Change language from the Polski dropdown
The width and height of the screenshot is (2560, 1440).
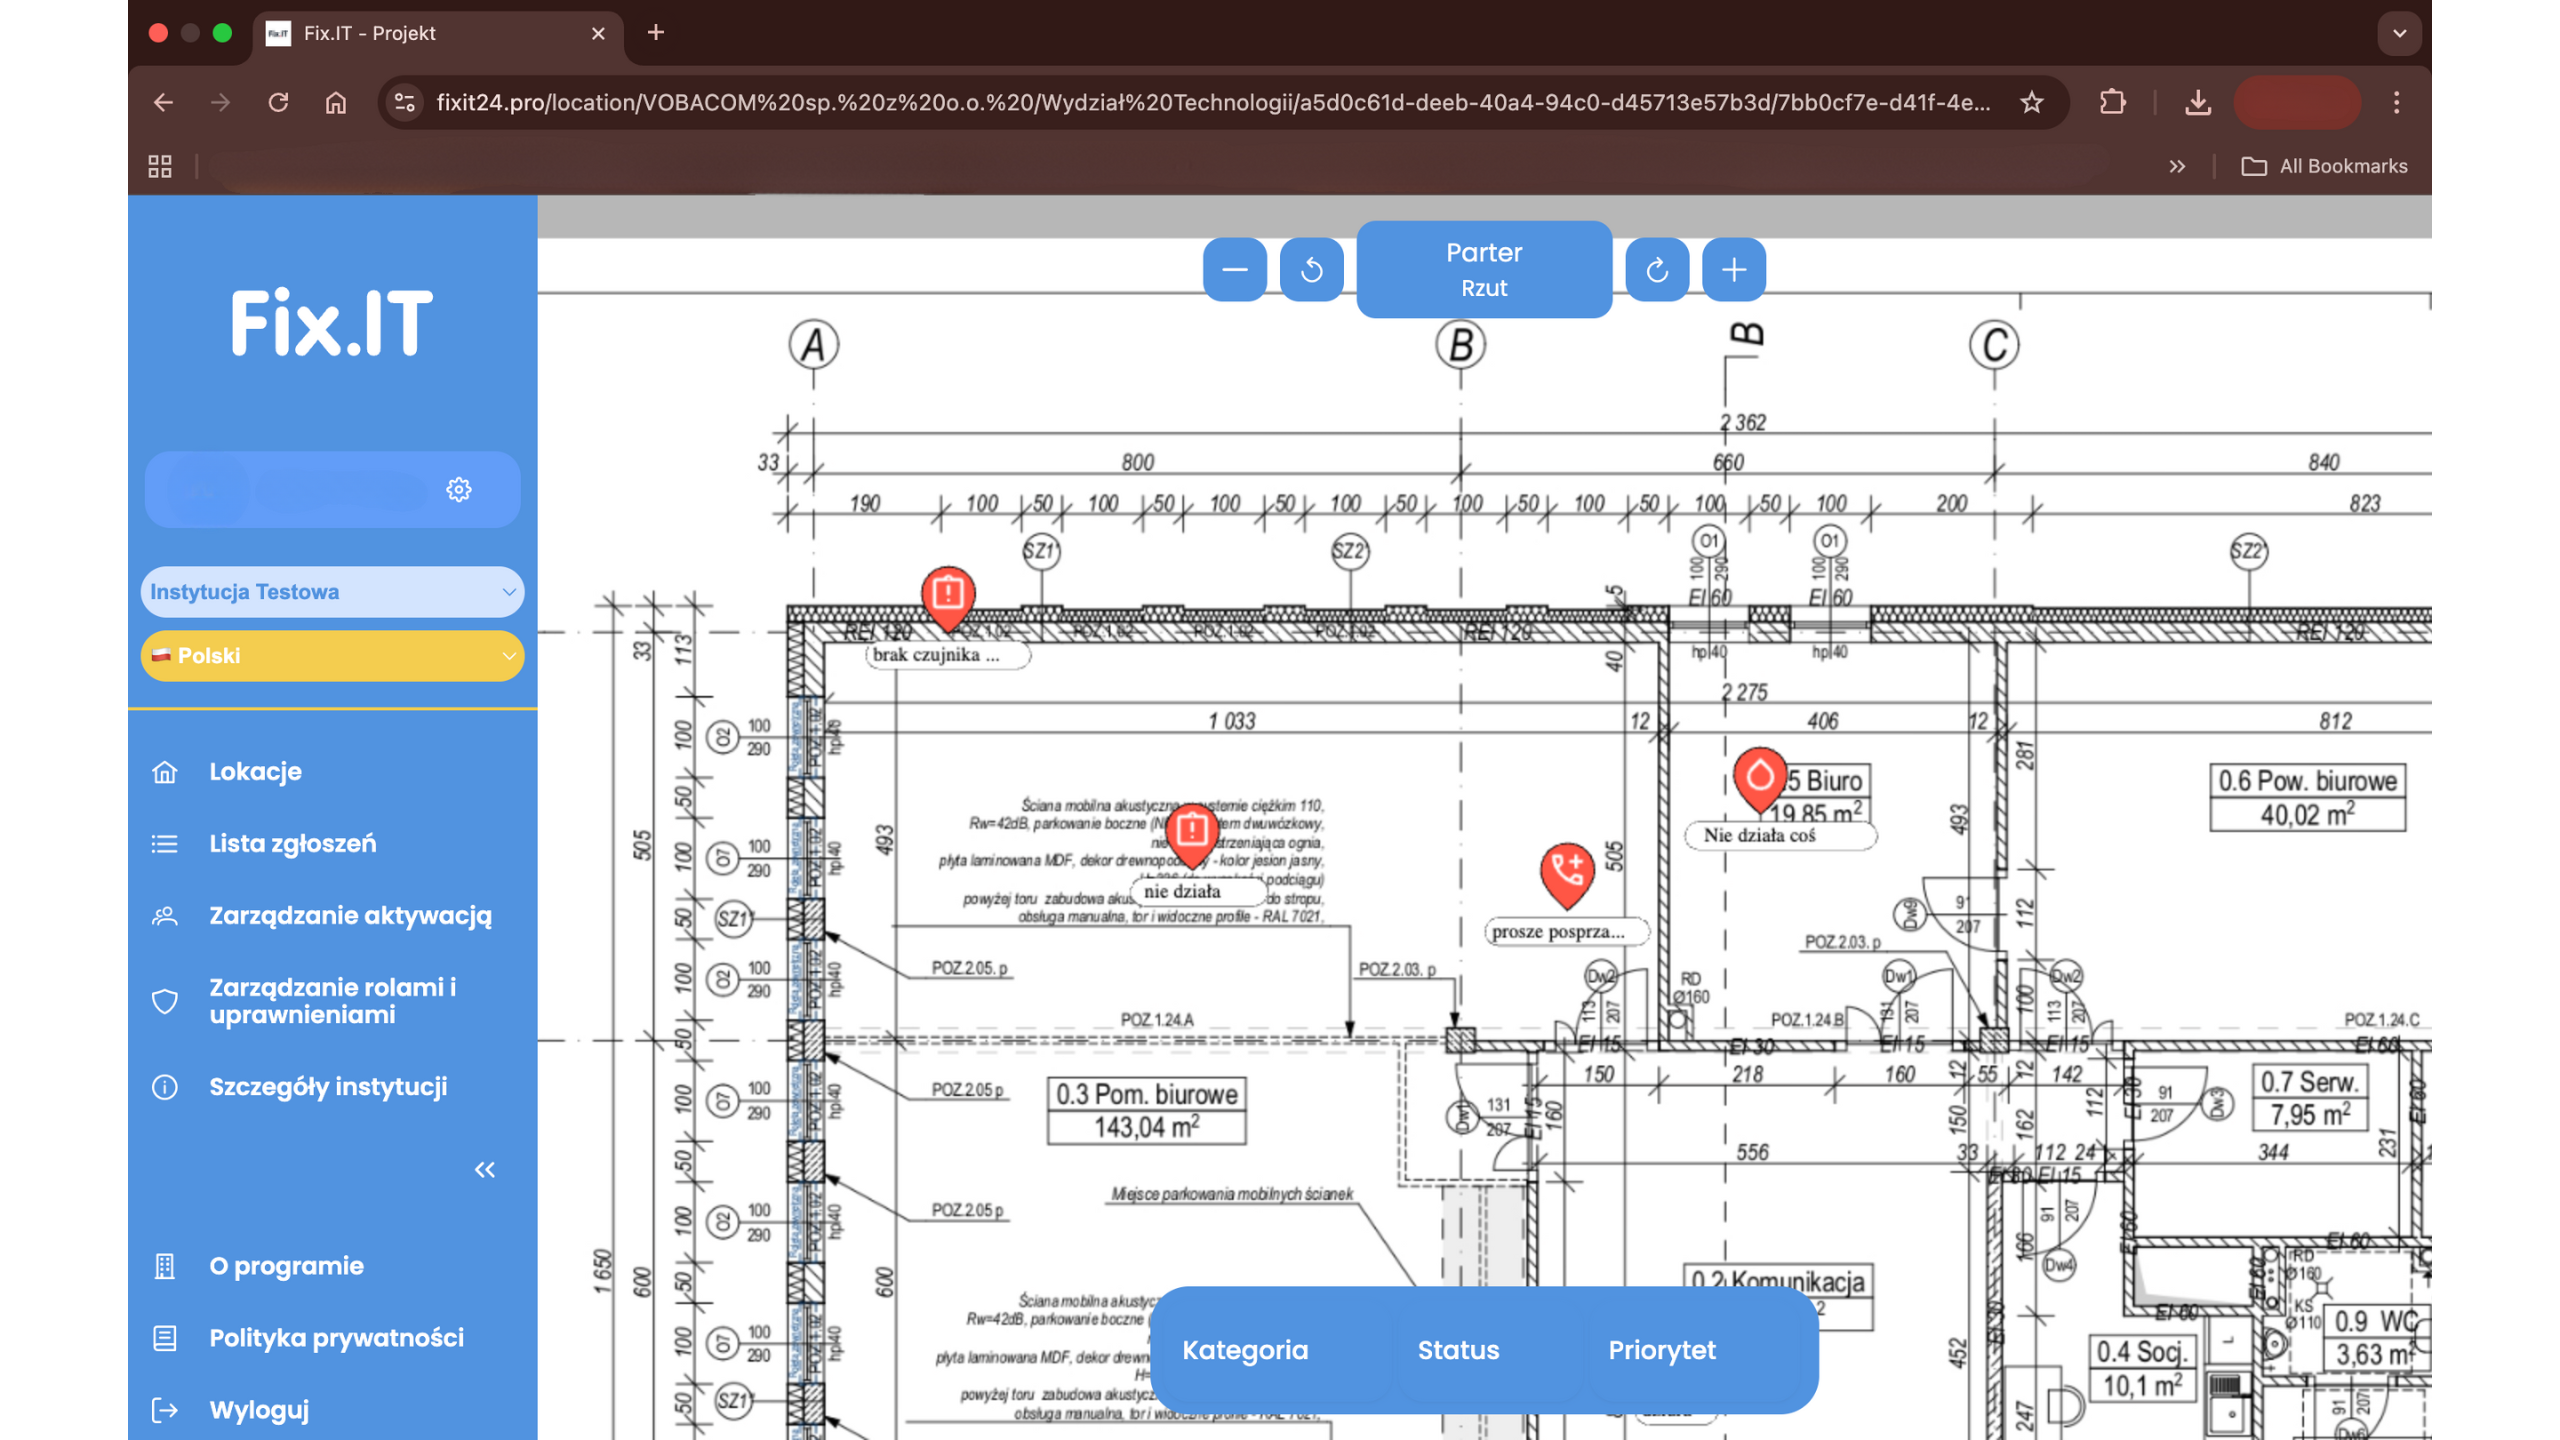pyautogui.click(x=332, y=655)
